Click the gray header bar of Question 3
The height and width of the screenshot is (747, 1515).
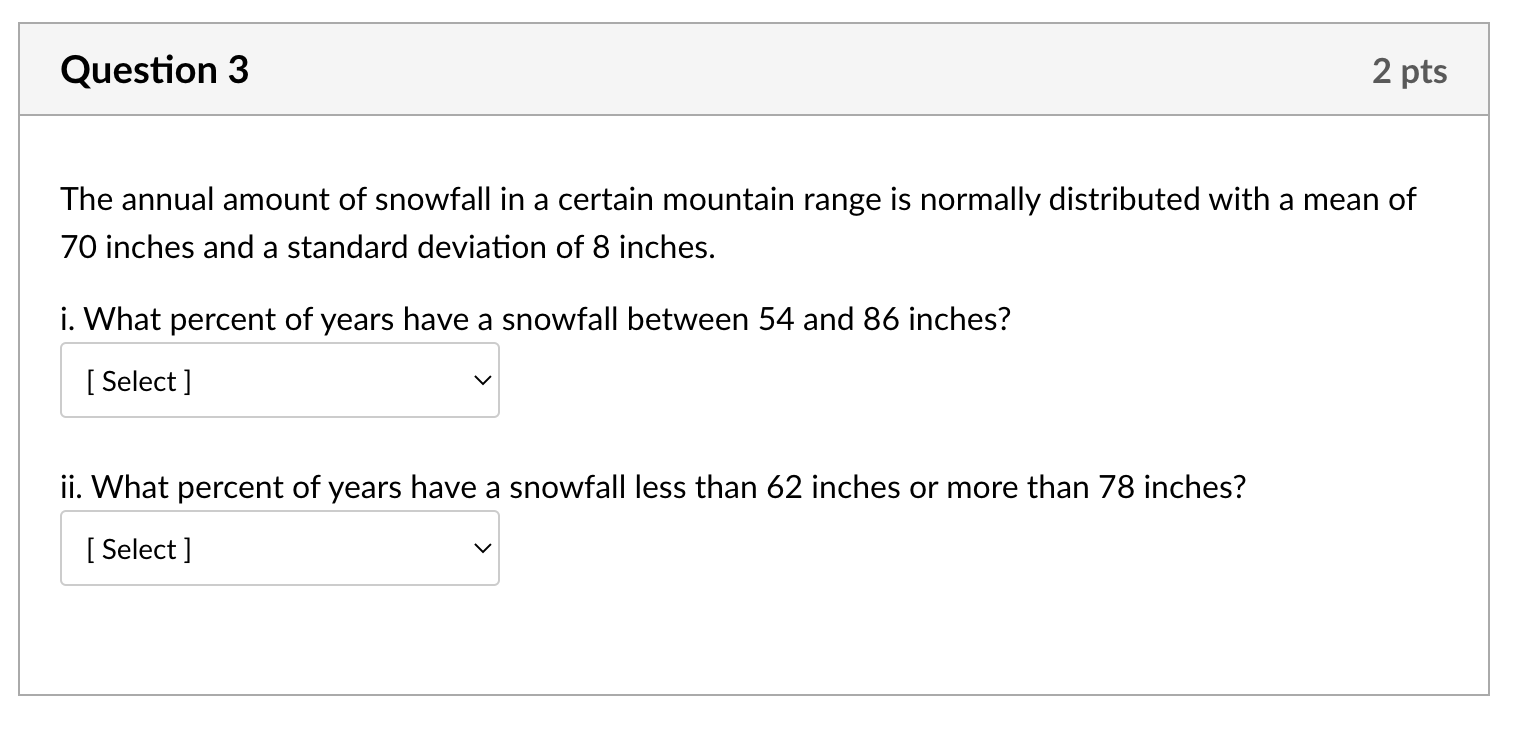[x=754, y=70]
